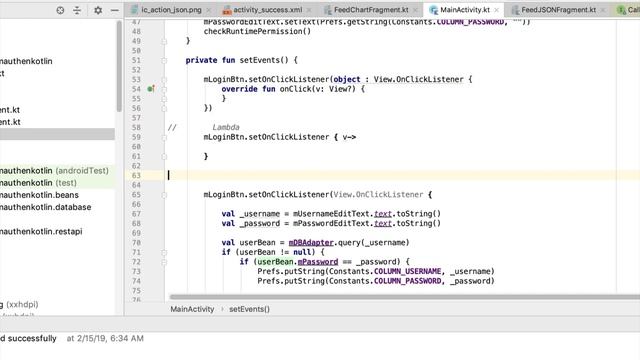Click the Lambda comment on line 58
This screenshot has height=360, width=640.
point(226,127)
